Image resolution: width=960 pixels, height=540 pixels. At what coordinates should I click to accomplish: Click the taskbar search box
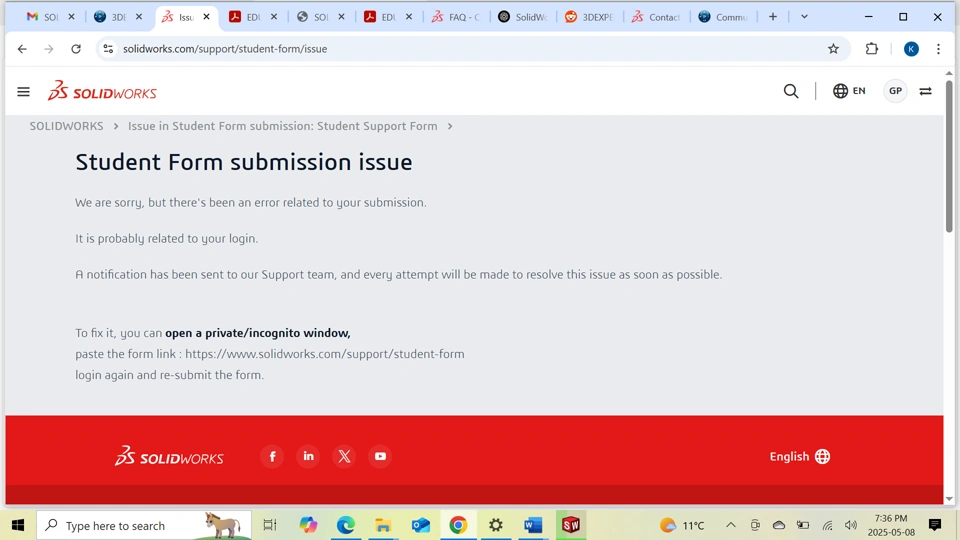coord(144,525)
